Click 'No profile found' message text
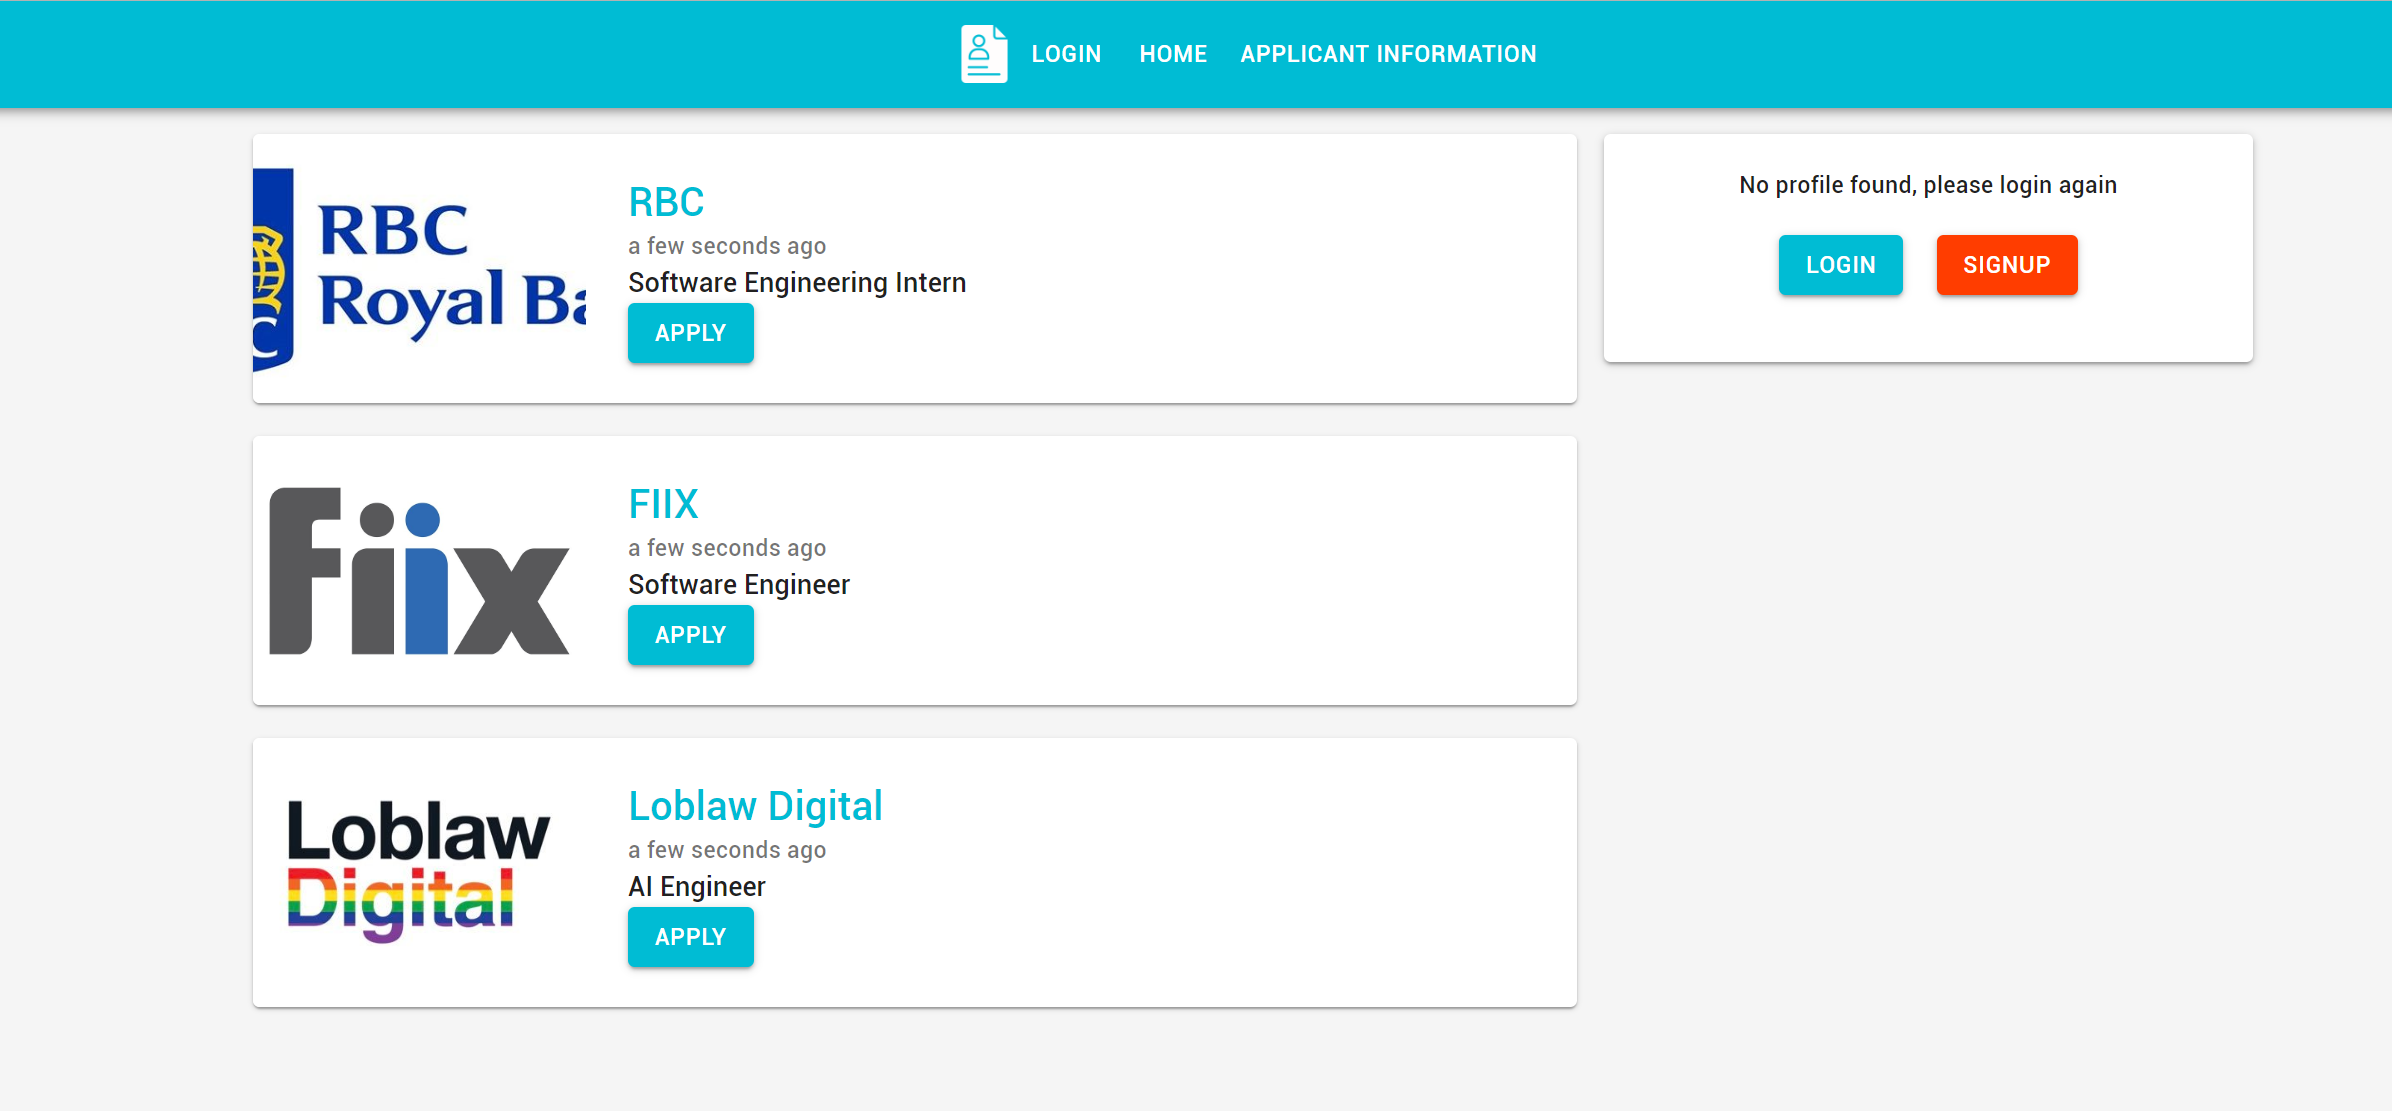 [1927, 185]
